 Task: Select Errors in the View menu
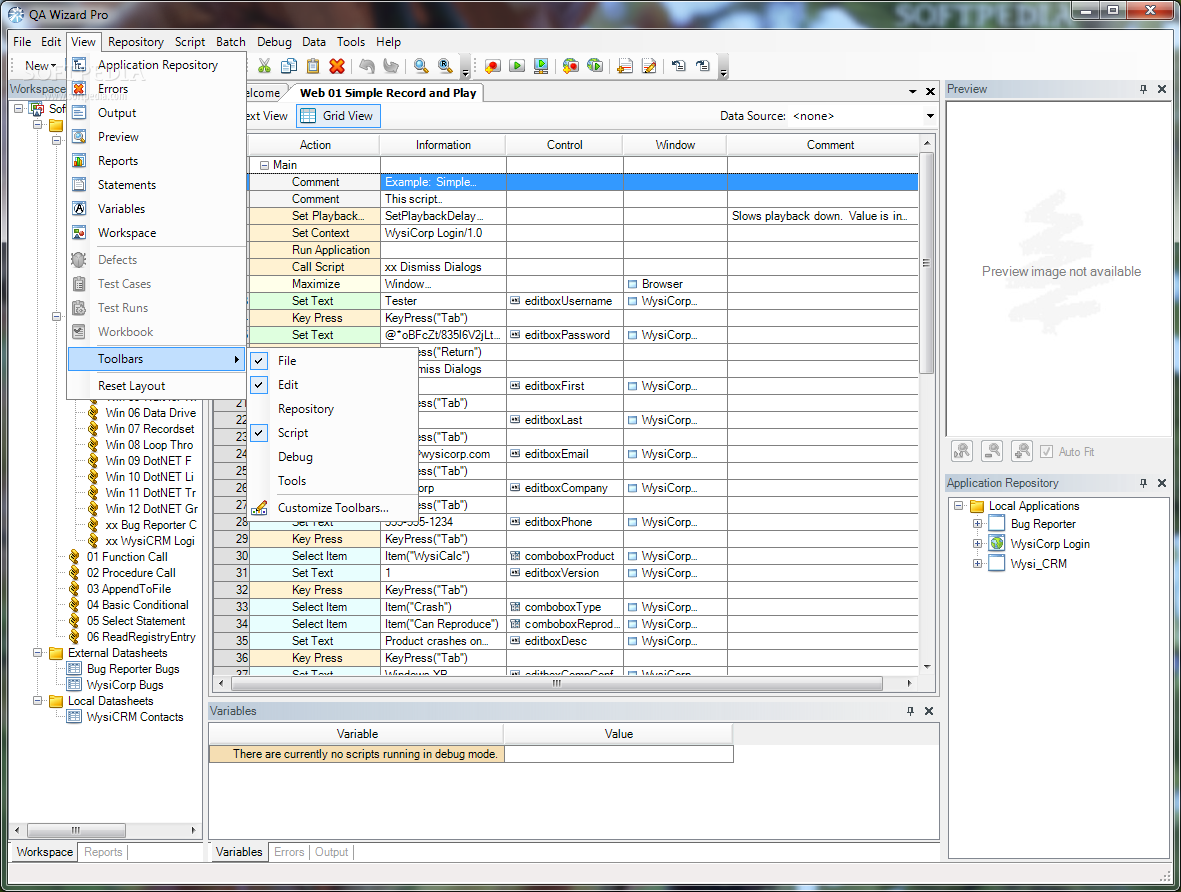[157, 89]
